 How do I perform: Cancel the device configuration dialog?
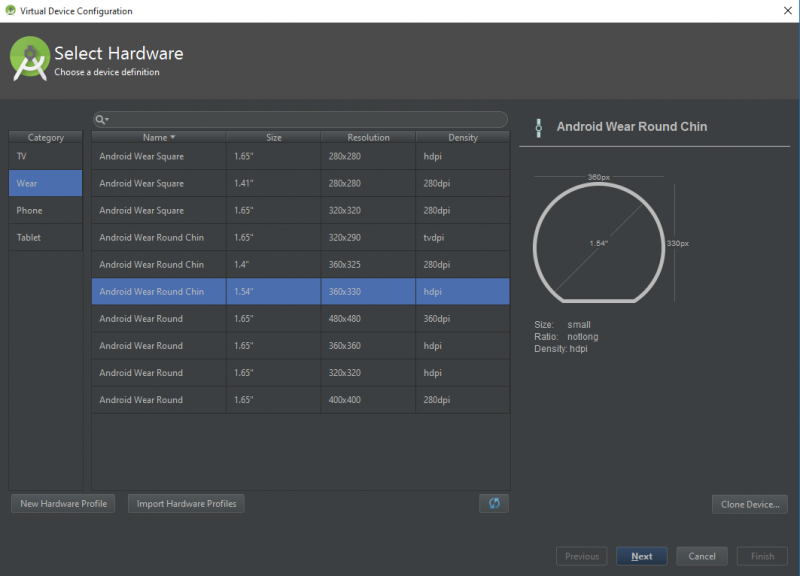coord(701,557)
